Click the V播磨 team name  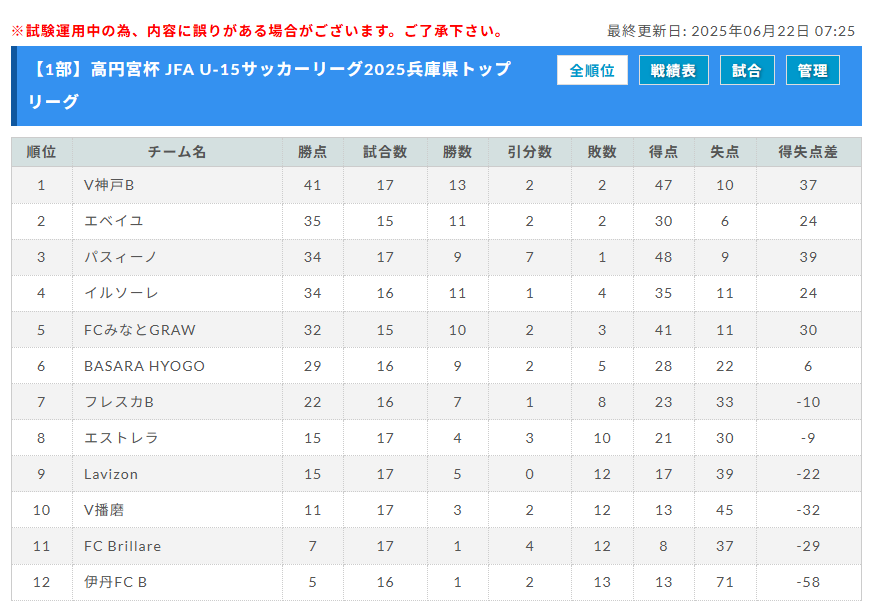pos(104,510)
